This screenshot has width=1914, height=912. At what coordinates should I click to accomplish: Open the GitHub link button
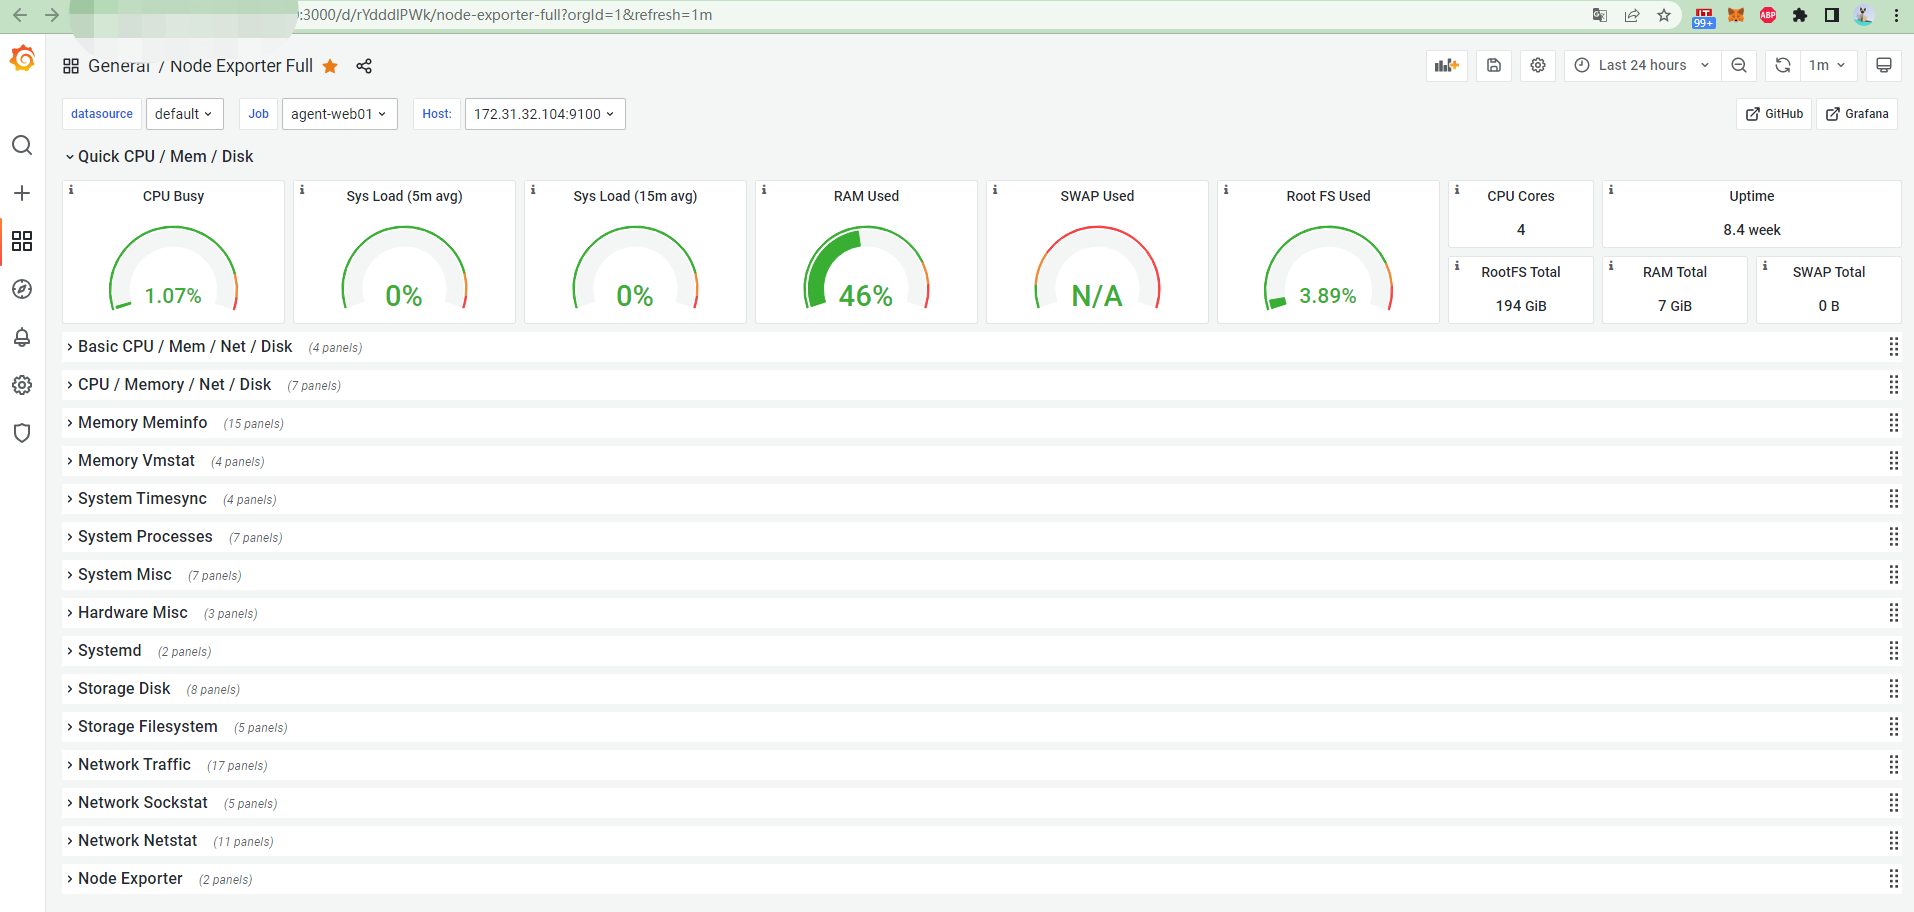coord(1773,113)
